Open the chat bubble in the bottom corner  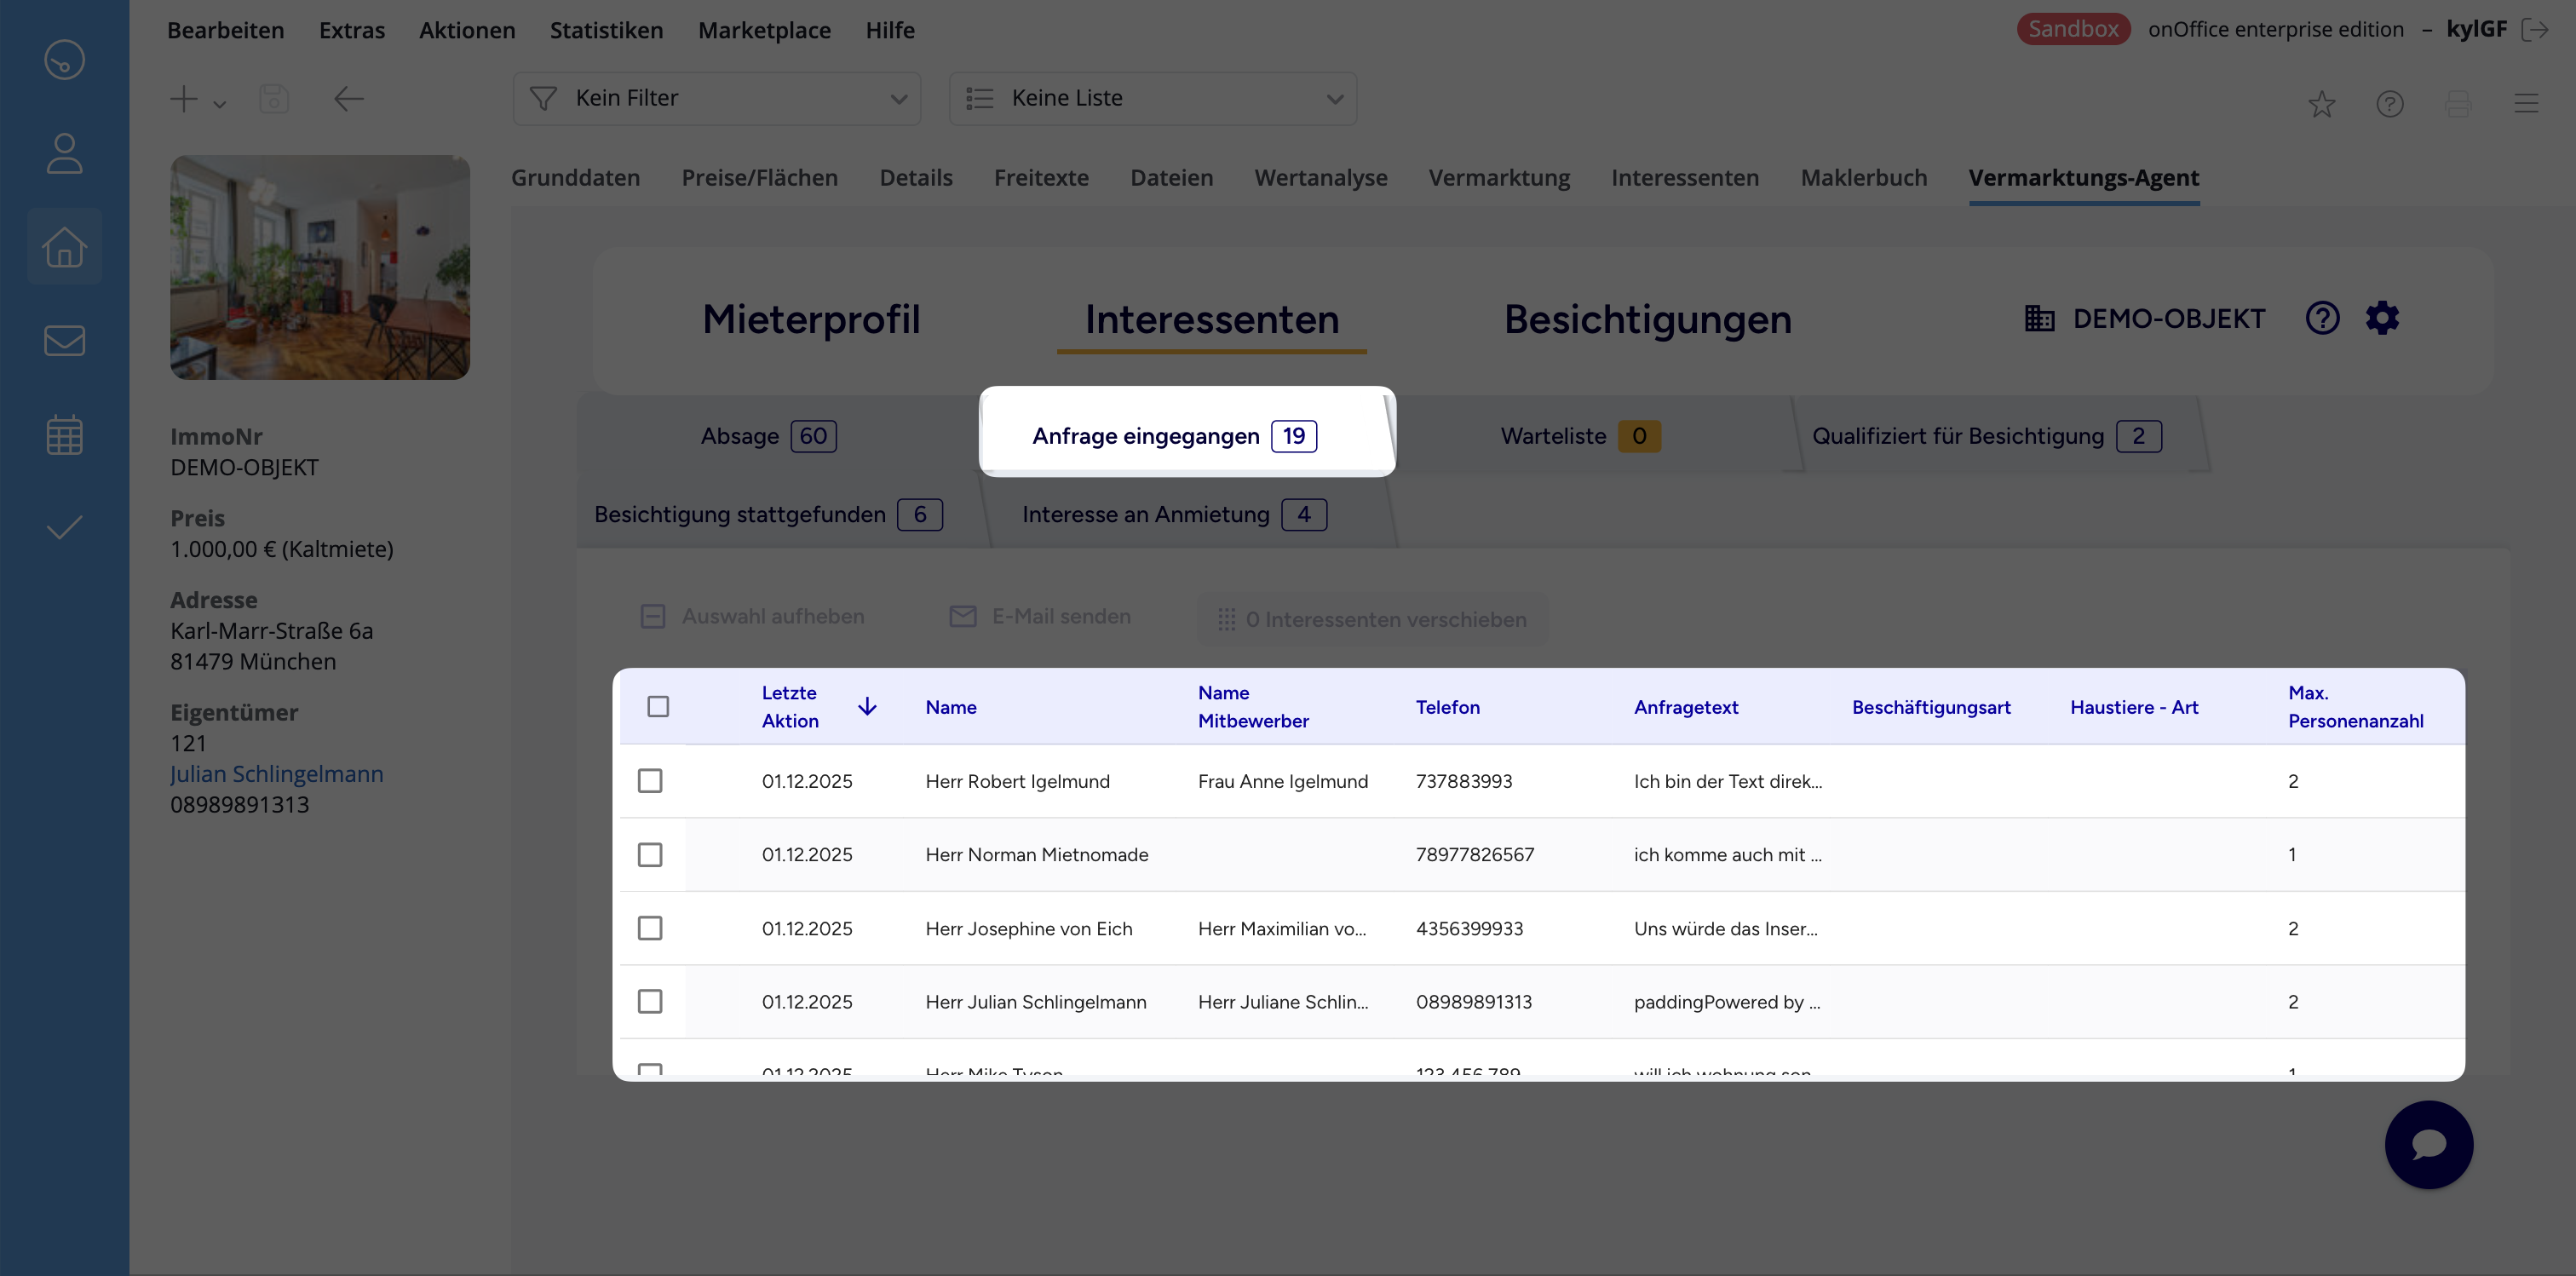(2429, 1144)
